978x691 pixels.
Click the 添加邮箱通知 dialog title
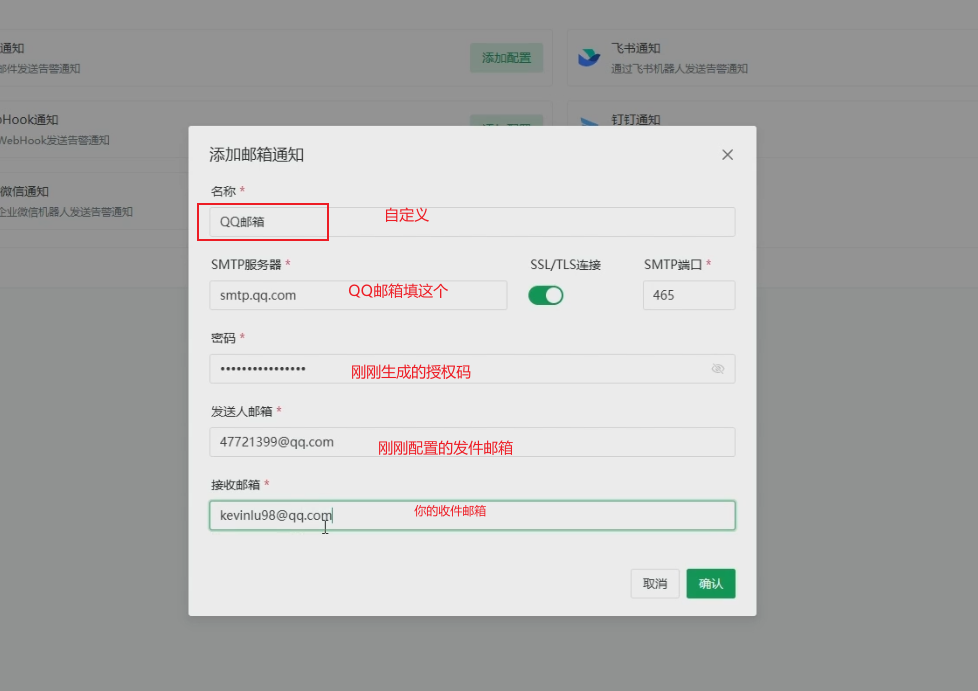coord(258,154)
